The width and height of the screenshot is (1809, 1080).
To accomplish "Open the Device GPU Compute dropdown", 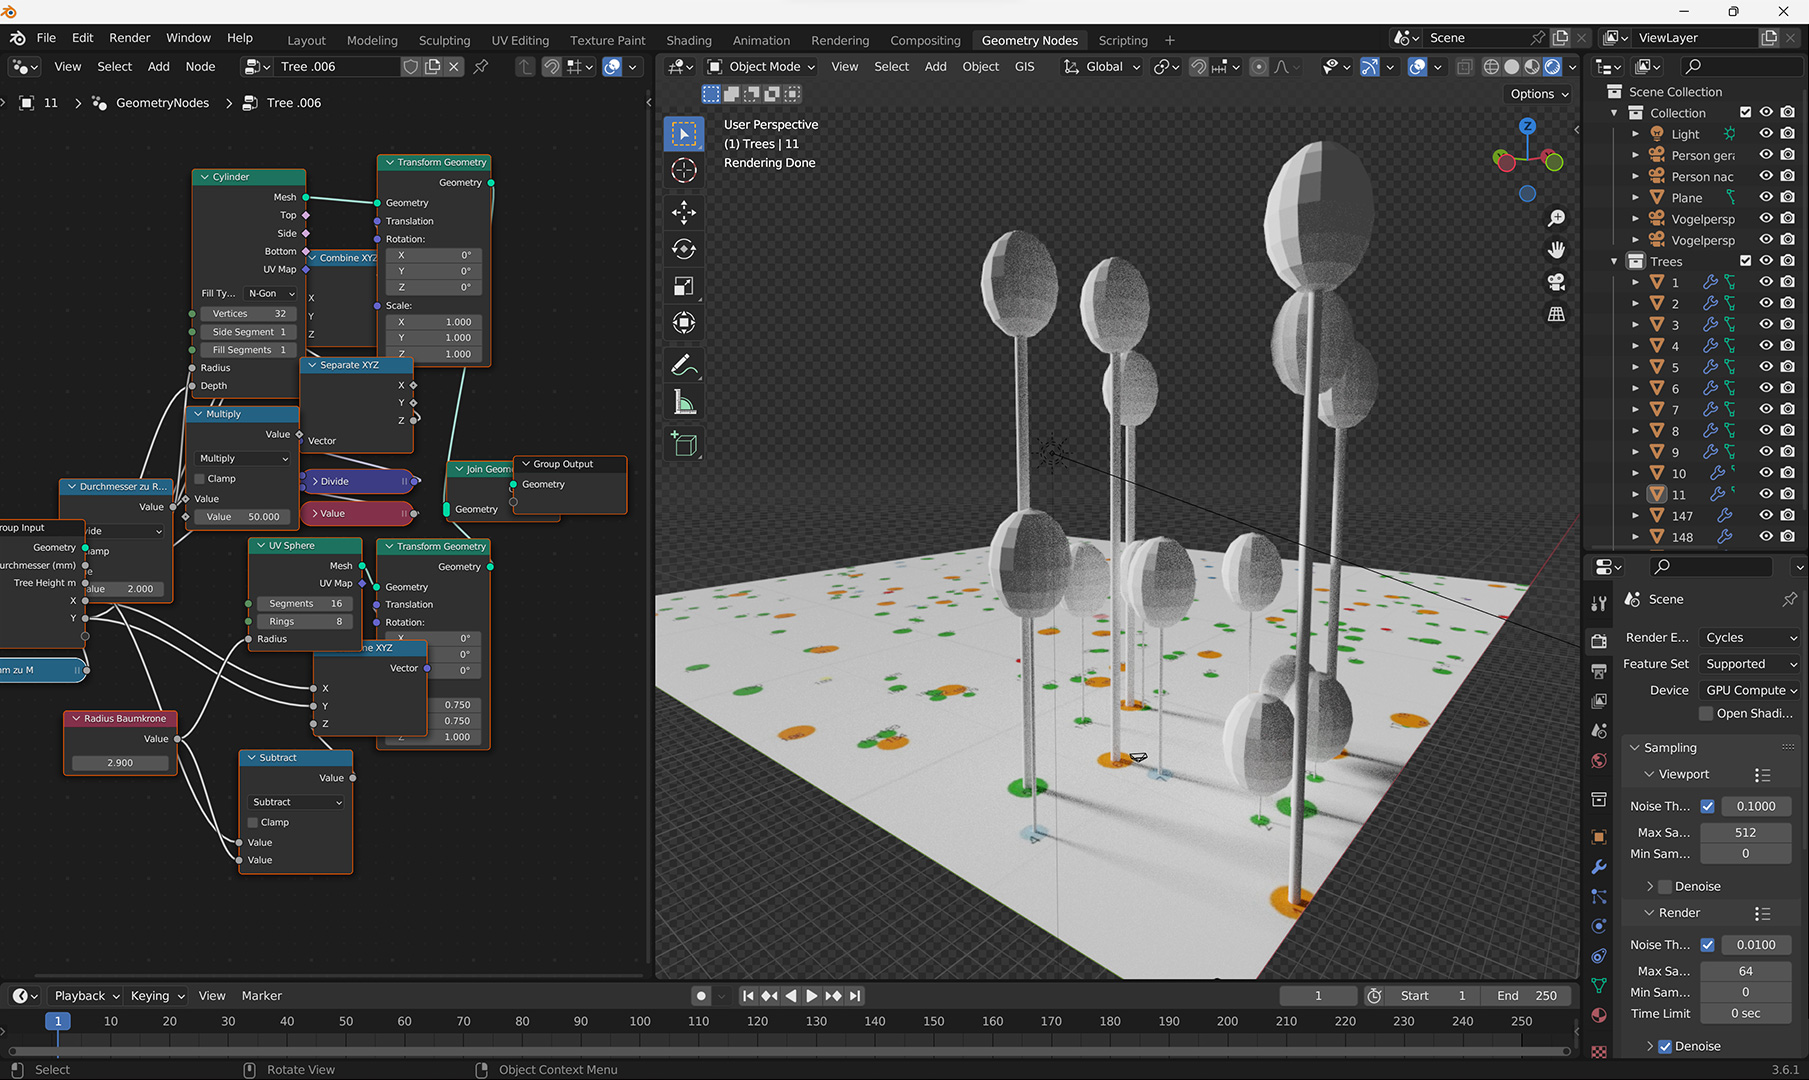I will [x=1750, y=690].
